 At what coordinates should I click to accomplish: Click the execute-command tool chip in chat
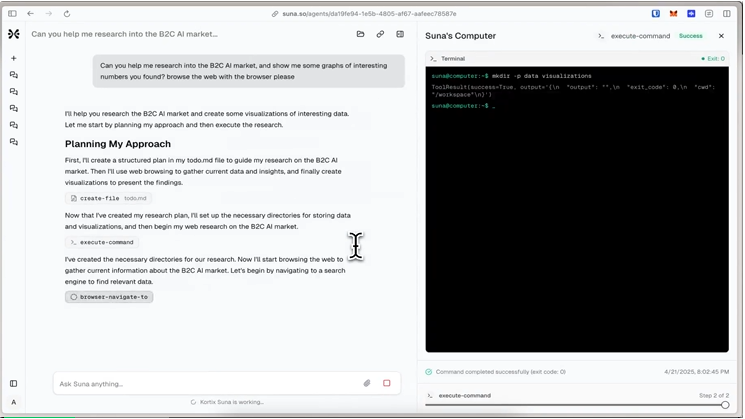102,242
